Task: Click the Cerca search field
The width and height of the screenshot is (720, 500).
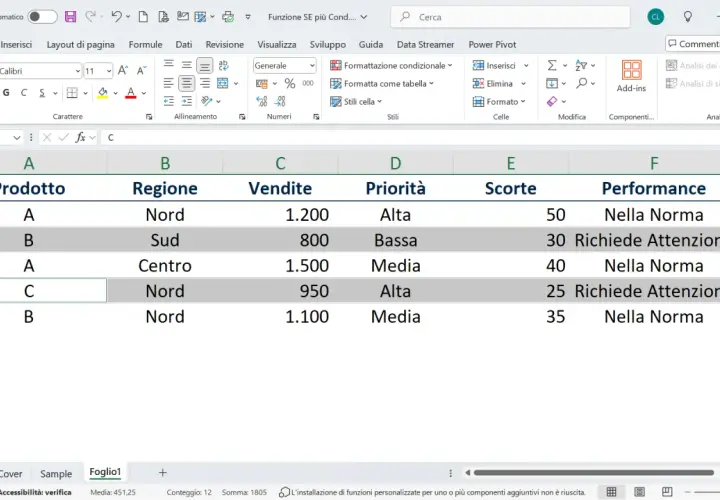Action: point(510,17)
